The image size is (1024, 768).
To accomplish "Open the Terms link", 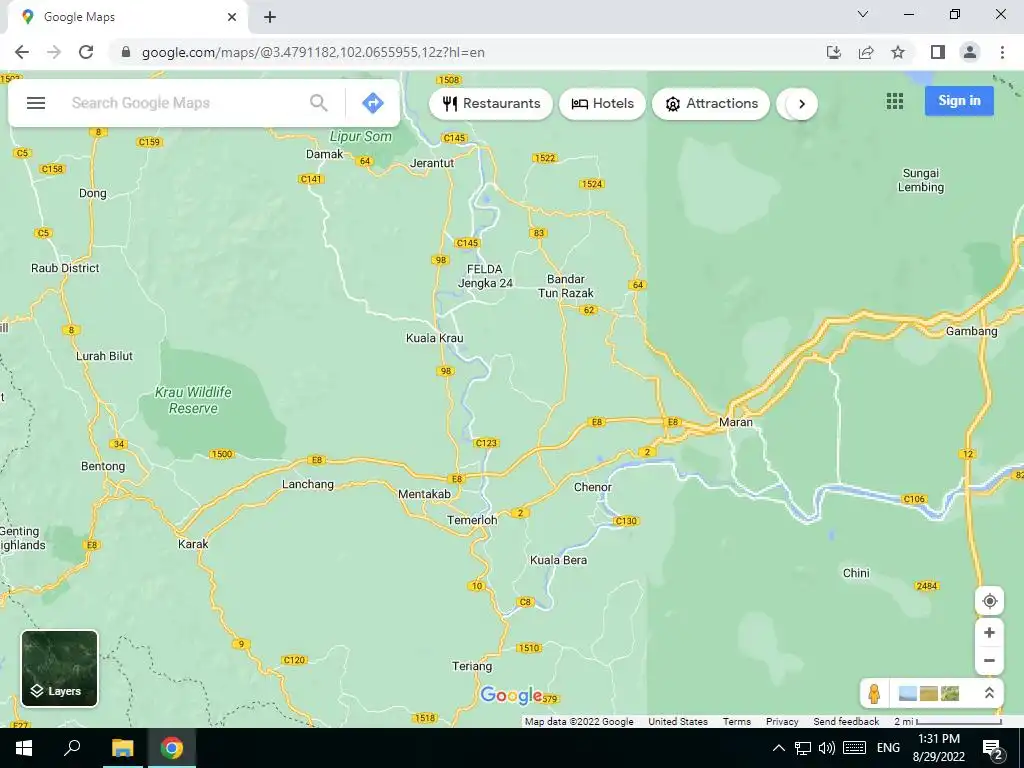I will (x=737, y=722).
